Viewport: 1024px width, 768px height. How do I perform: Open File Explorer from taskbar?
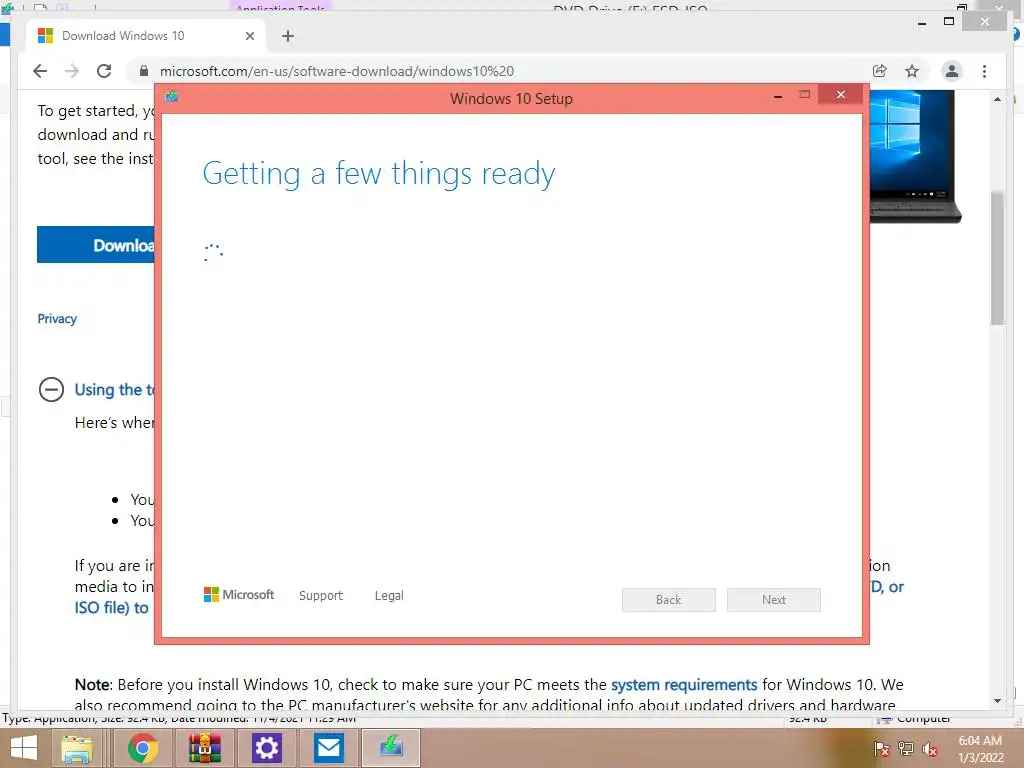[77, 748]
